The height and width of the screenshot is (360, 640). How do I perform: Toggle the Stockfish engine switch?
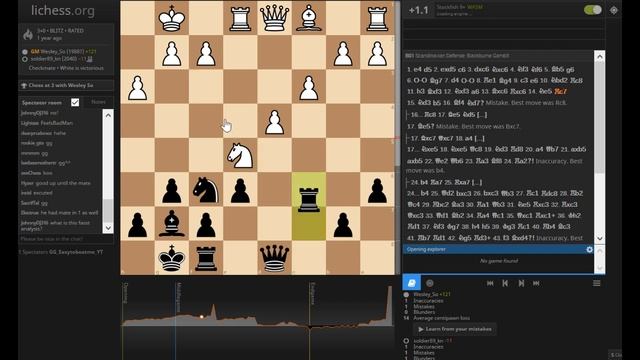[x=593, y=10]
